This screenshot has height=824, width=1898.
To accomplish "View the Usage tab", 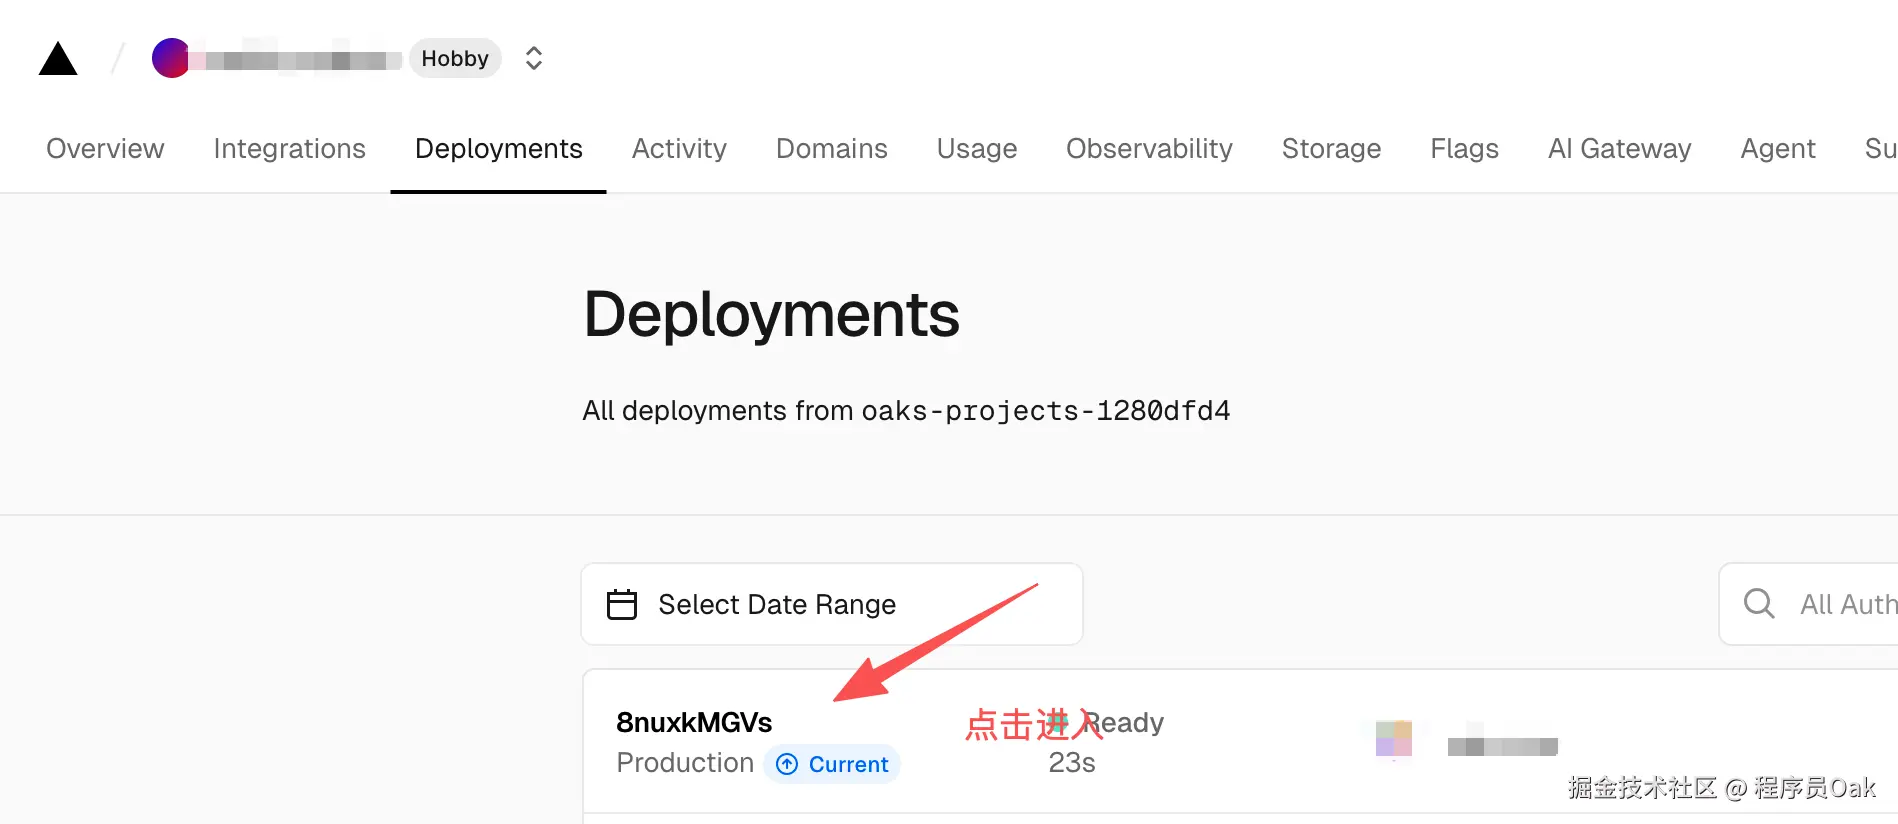I will [976, 148].
